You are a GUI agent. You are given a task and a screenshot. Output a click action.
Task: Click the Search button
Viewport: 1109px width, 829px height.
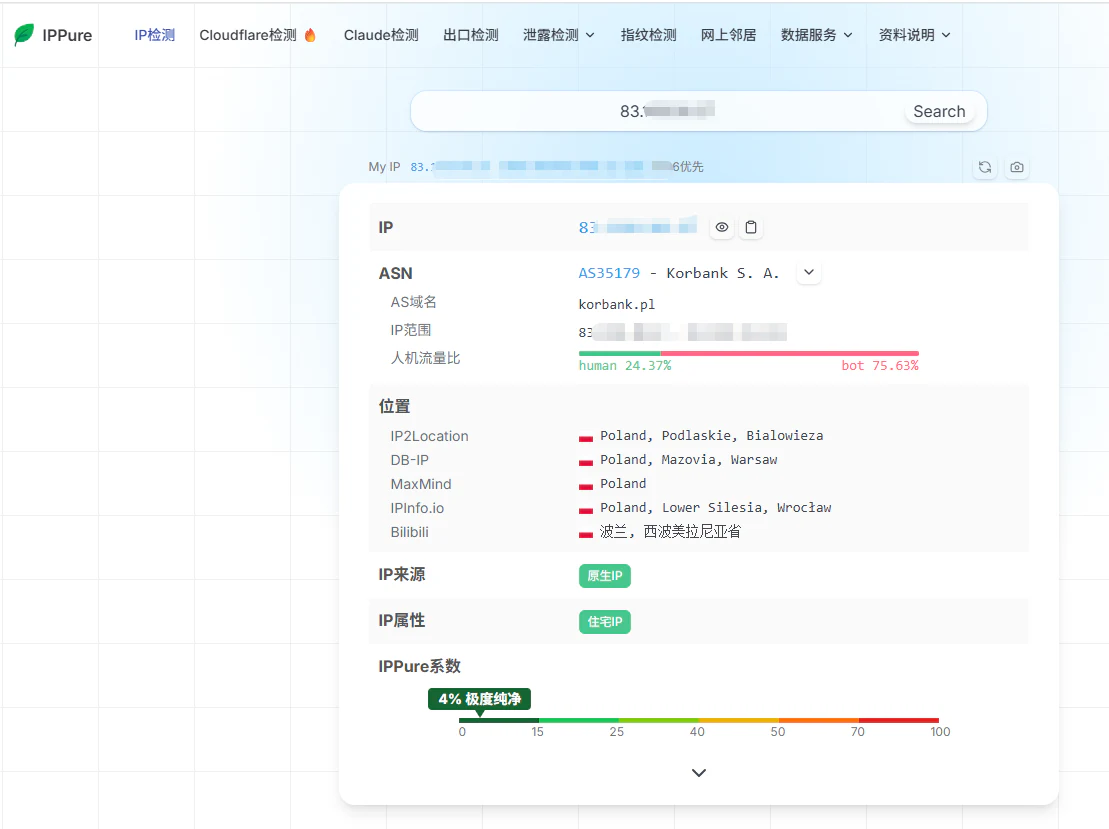(x=939, y=111)
